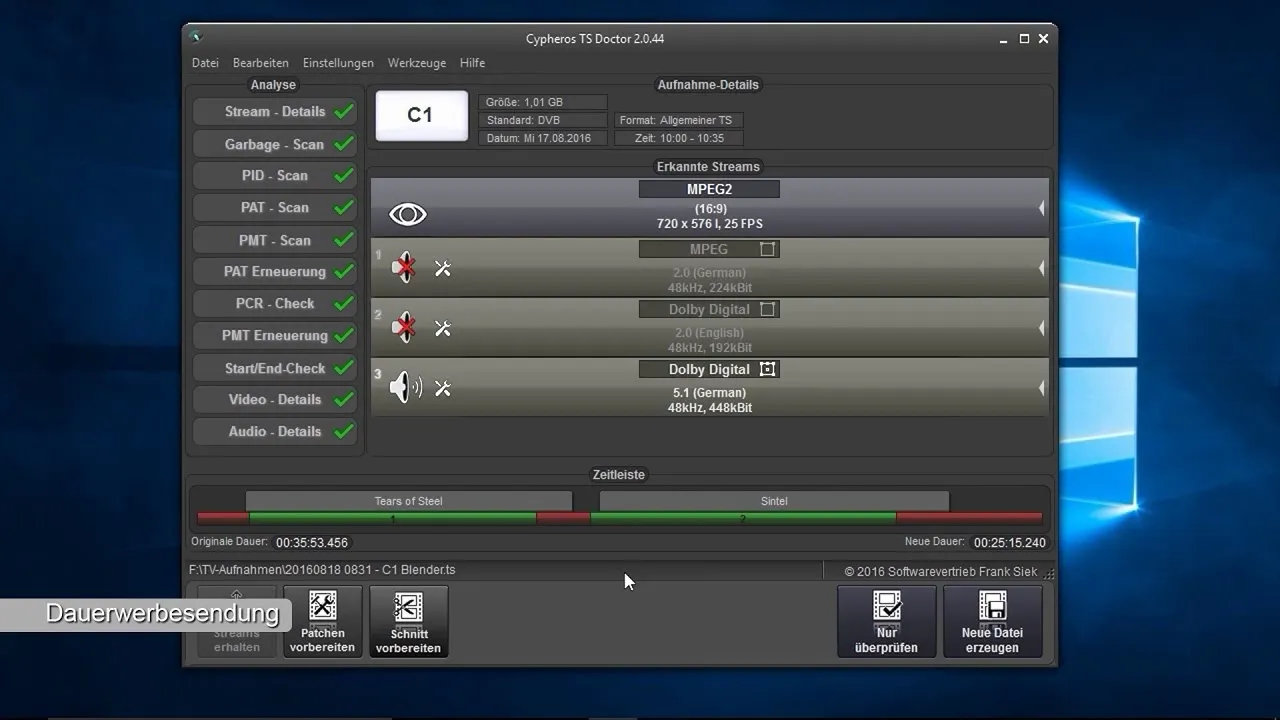Toggle the eye icon of the MPEG2 video stream
The width and height of the screenshot is (1280, 720).
click(x=408, y=215)
